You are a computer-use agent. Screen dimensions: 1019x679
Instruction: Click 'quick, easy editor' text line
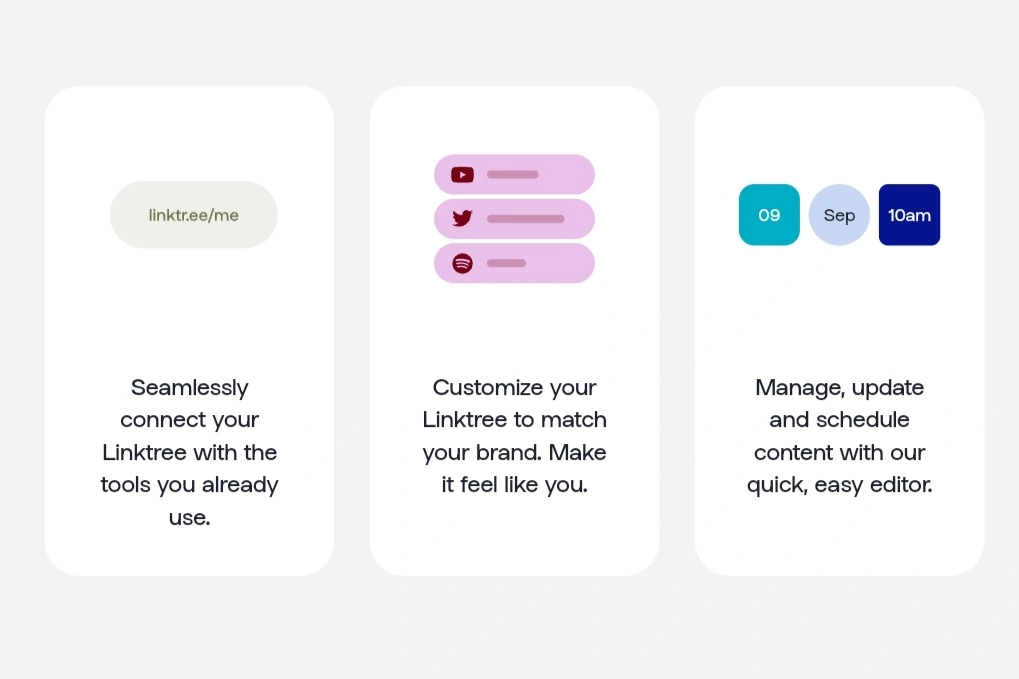[839, 485]
